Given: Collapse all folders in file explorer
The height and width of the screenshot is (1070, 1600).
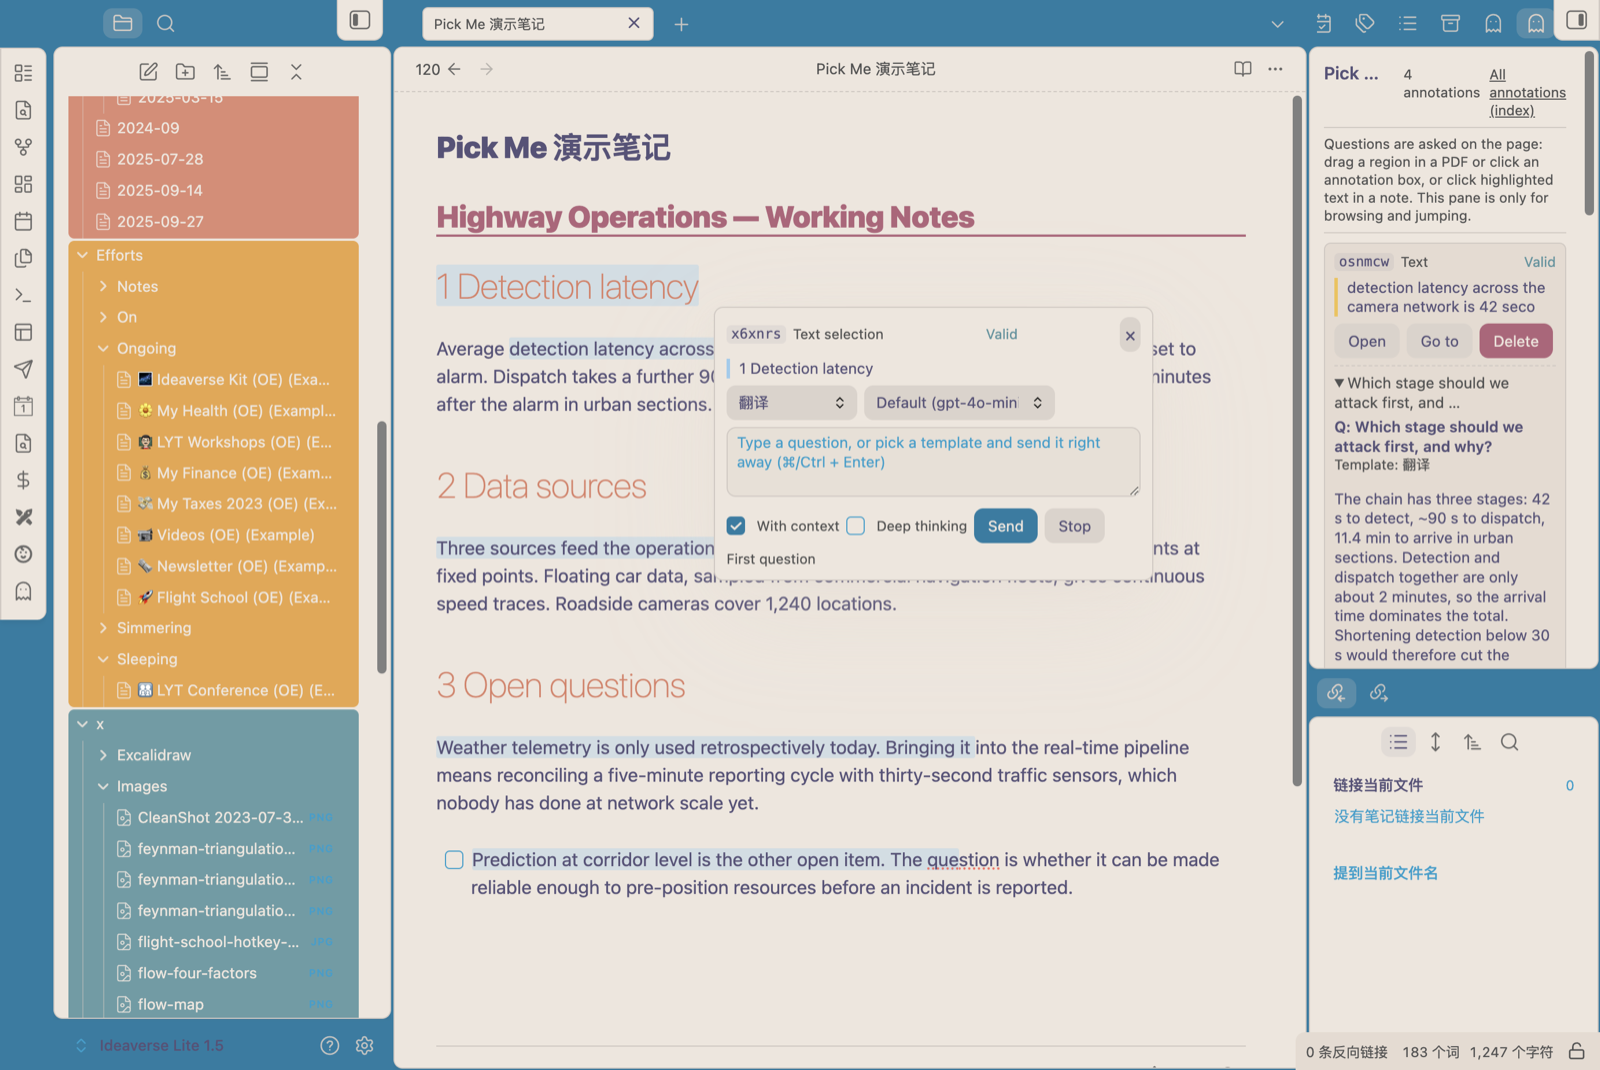Looking at the screenshot, I should [x=296, y=71].
